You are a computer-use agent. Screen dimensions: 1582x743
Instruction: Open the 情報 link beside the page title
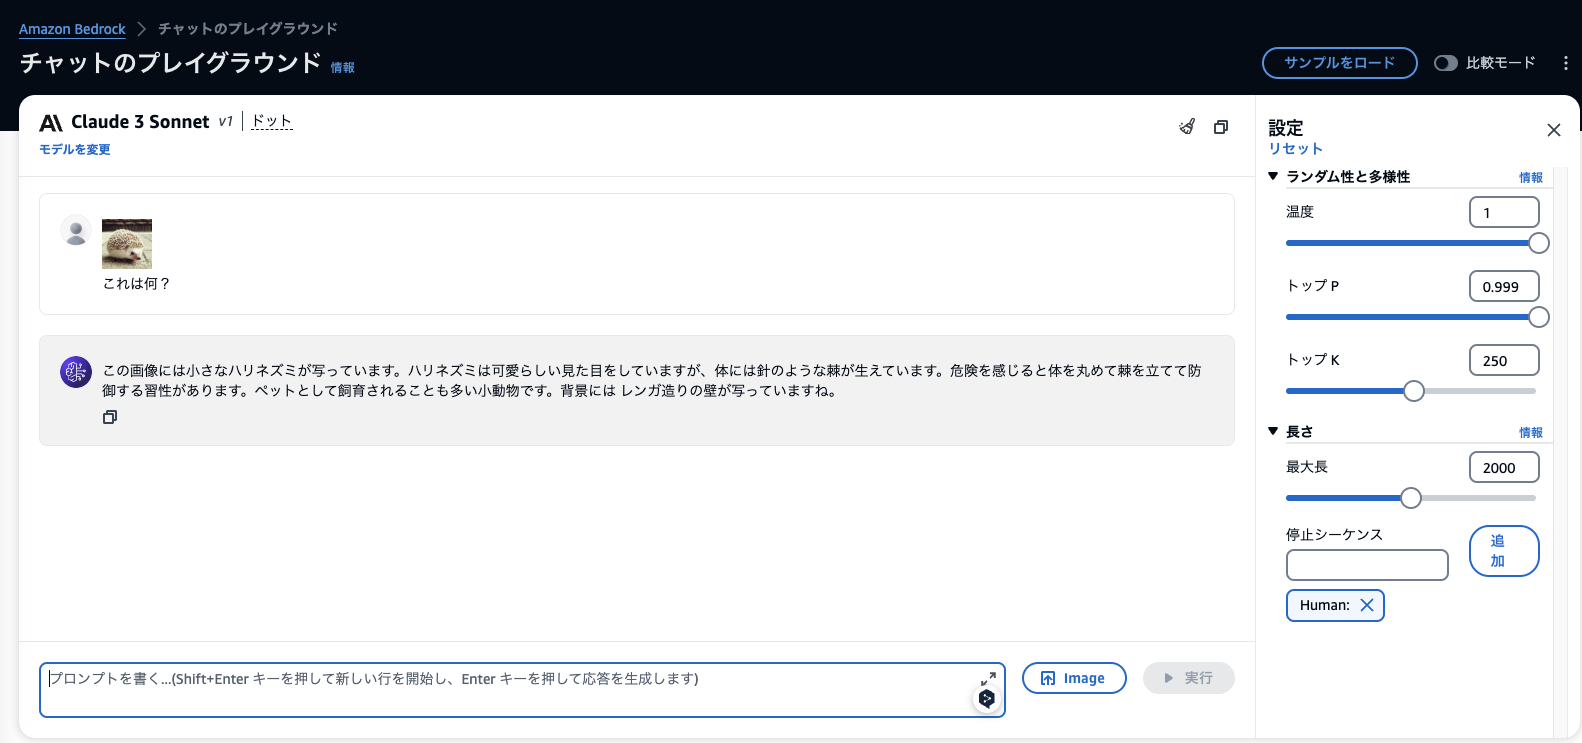click(x=343, y=67)
